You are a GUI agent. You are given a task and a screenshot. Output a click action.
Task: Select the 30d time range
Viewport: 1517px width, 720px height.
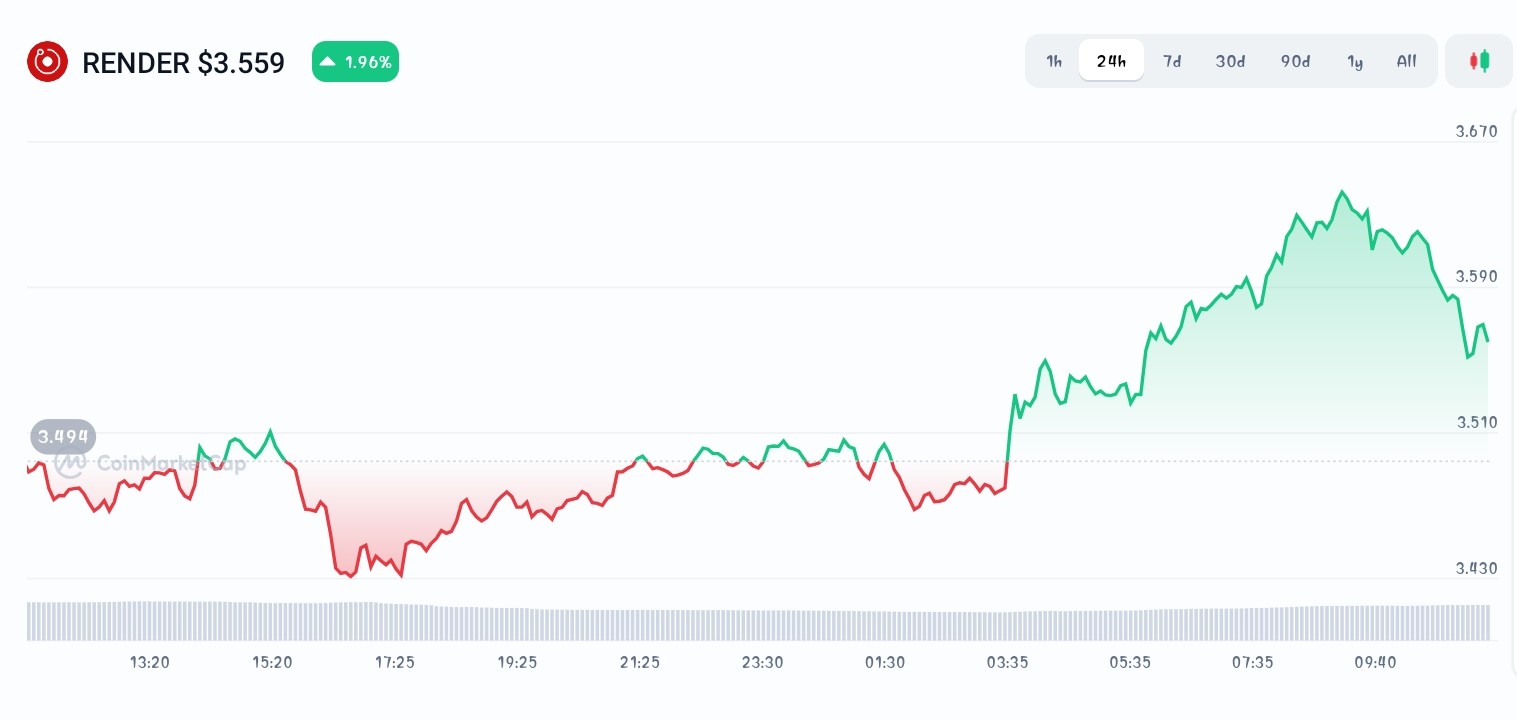coord(1230,61)
